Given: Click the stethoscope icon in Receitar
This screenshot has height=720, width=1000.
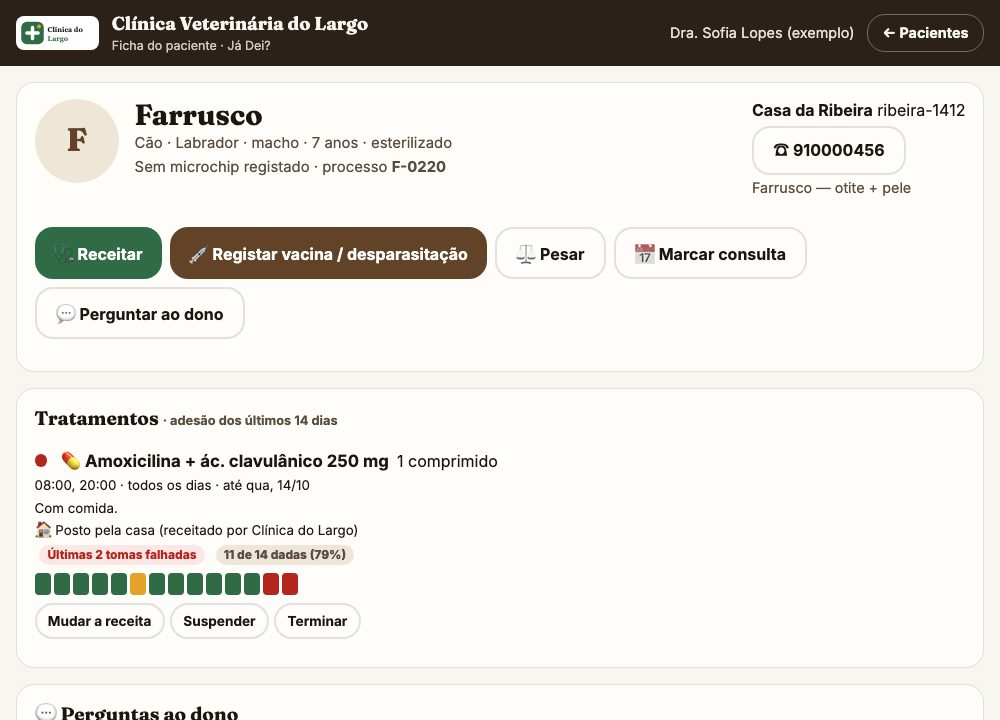Looking at the screenshot, I should (63, 254).
